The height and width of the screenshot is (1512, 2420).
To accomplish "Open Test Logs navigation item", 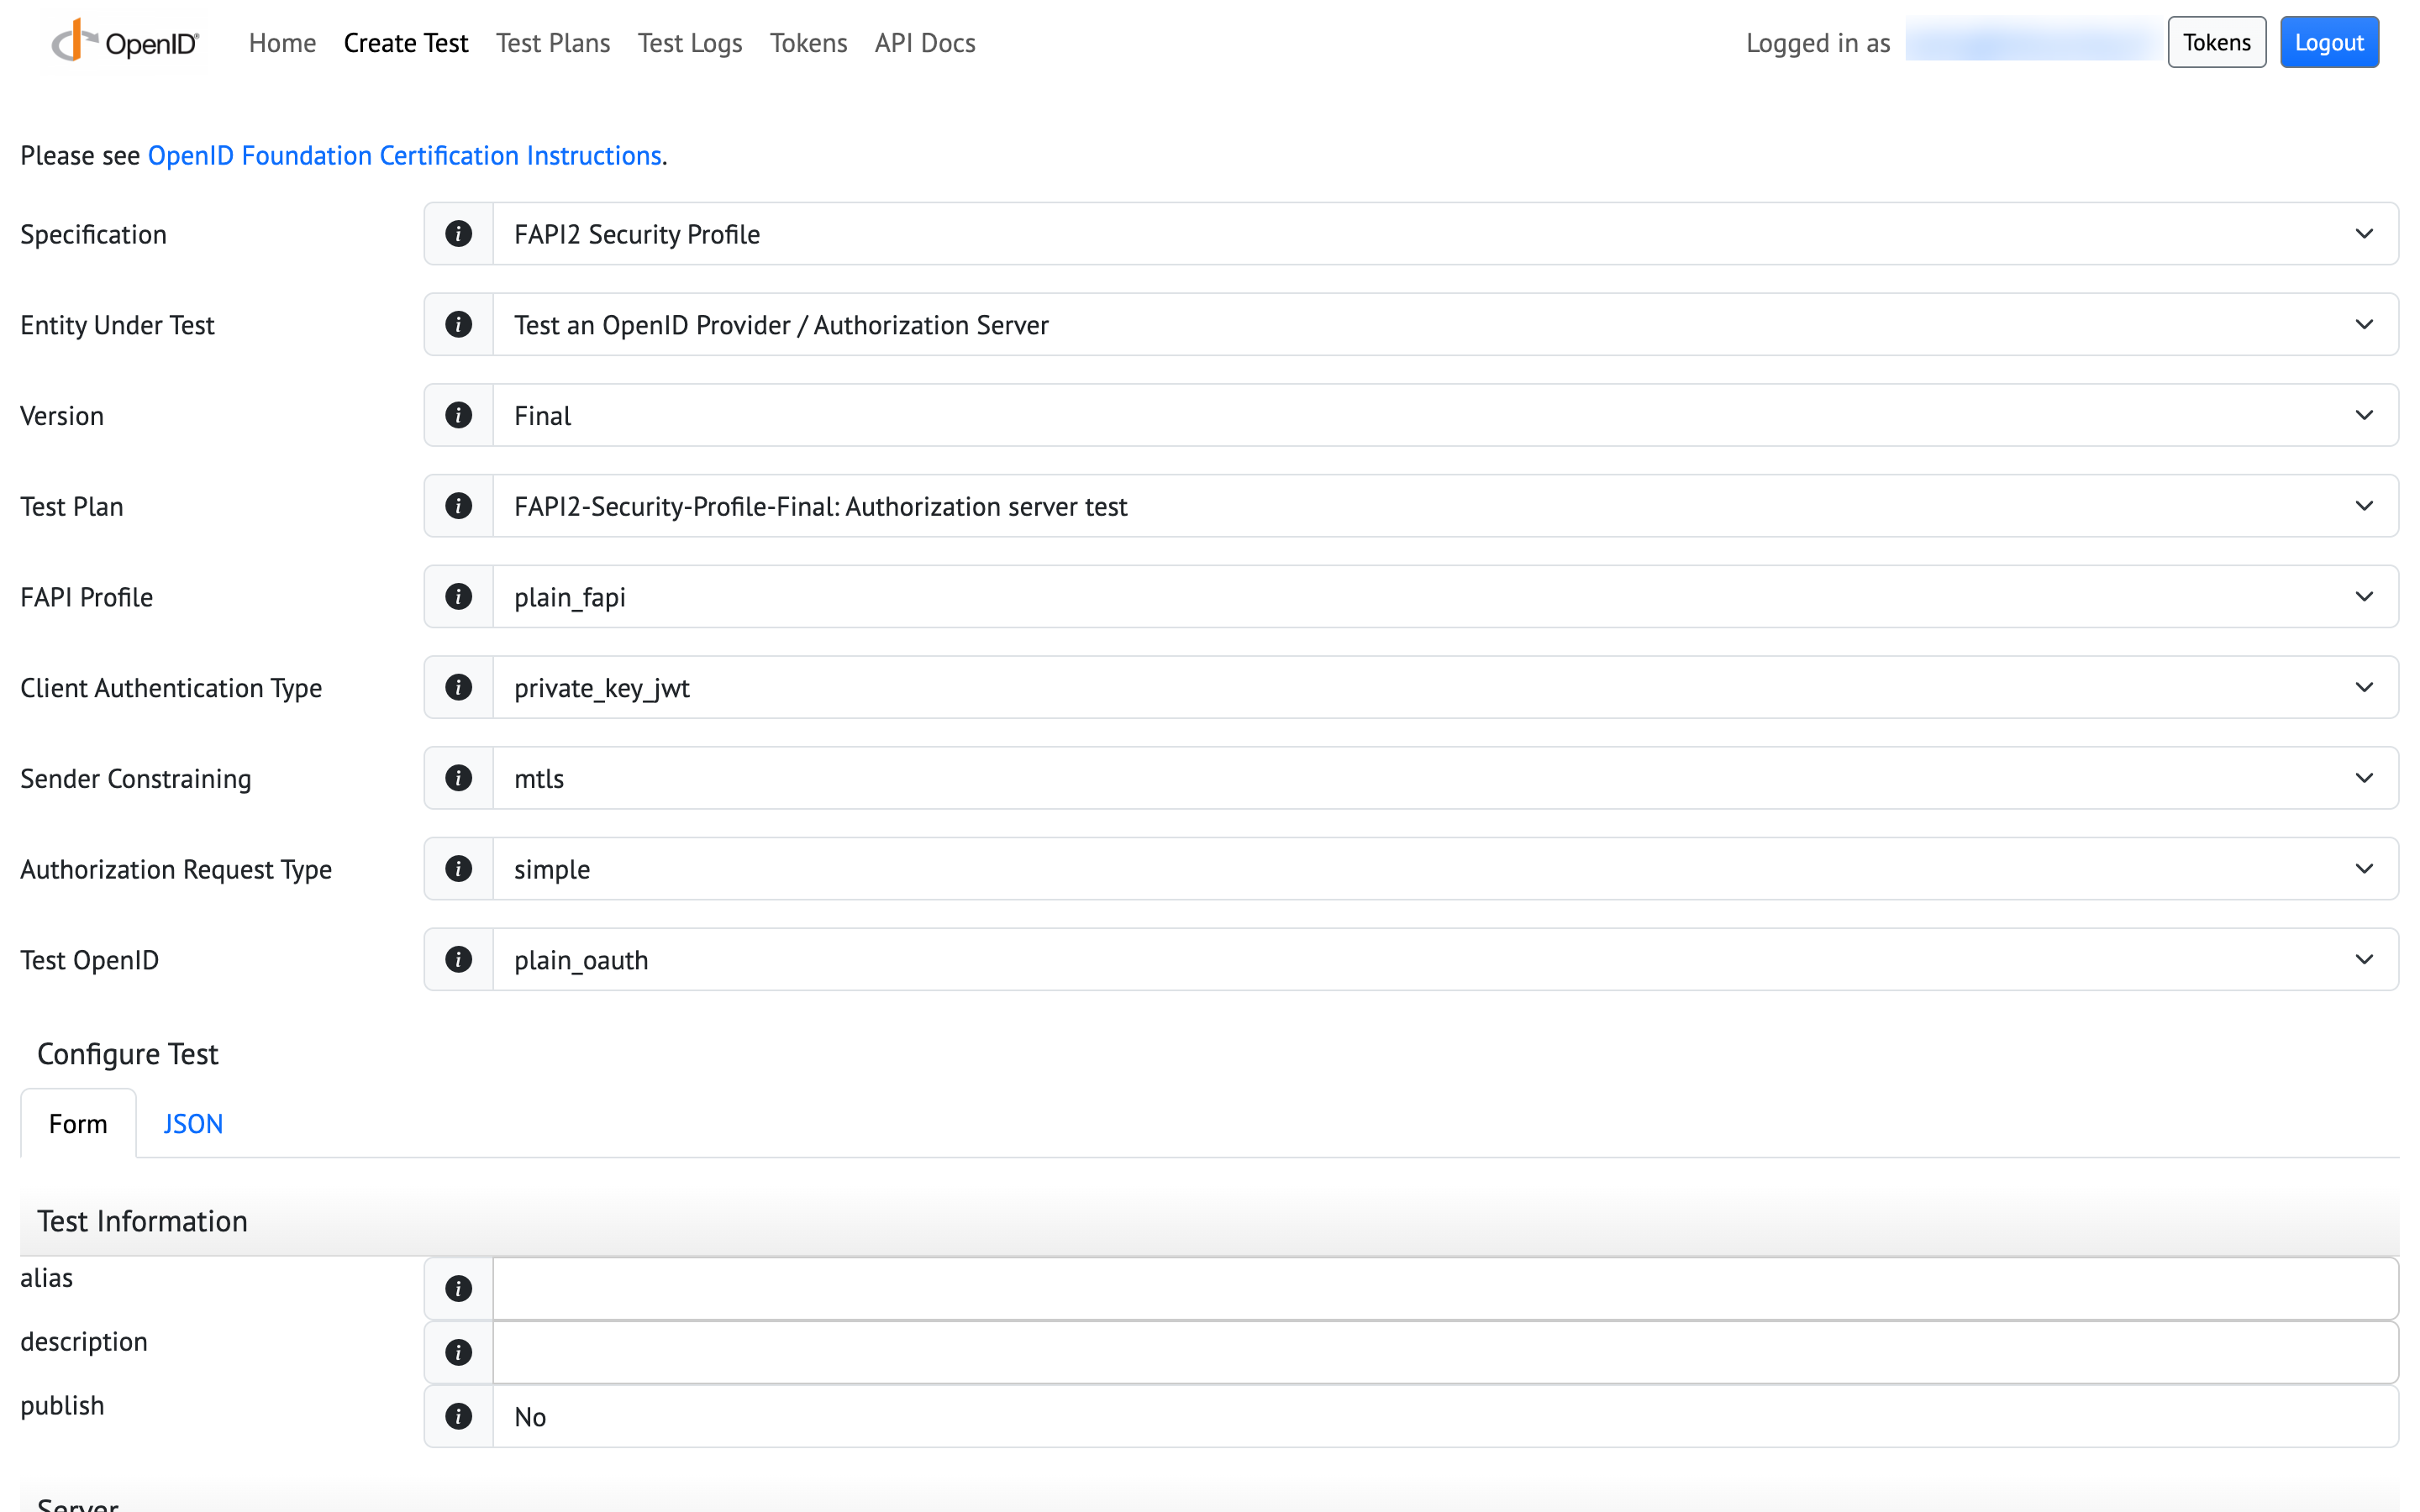I will tap(690, 43).
